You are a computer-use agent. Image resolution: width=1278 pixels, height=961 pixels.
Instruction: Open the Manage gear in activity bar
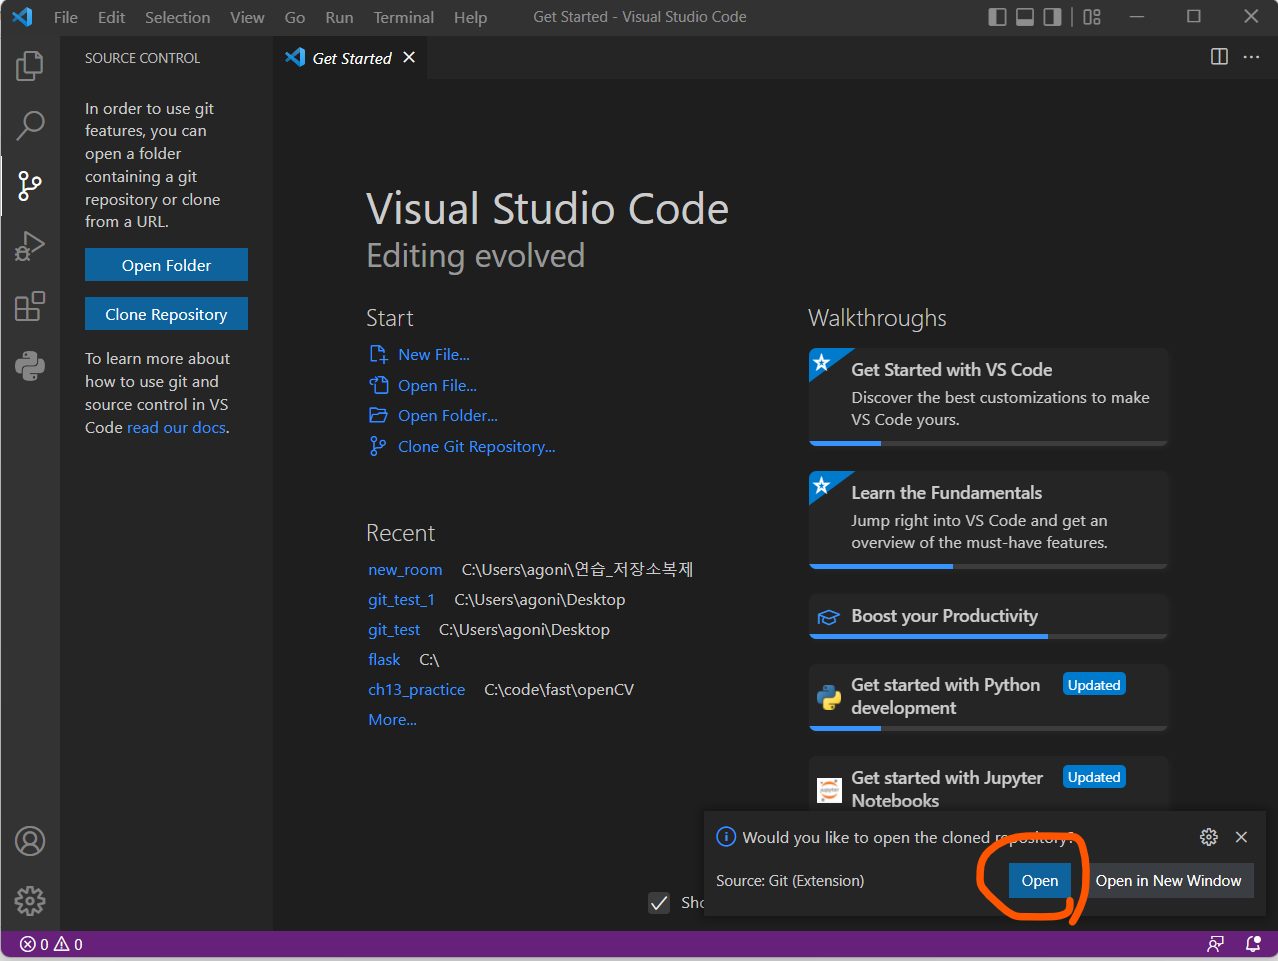(30, 900)
